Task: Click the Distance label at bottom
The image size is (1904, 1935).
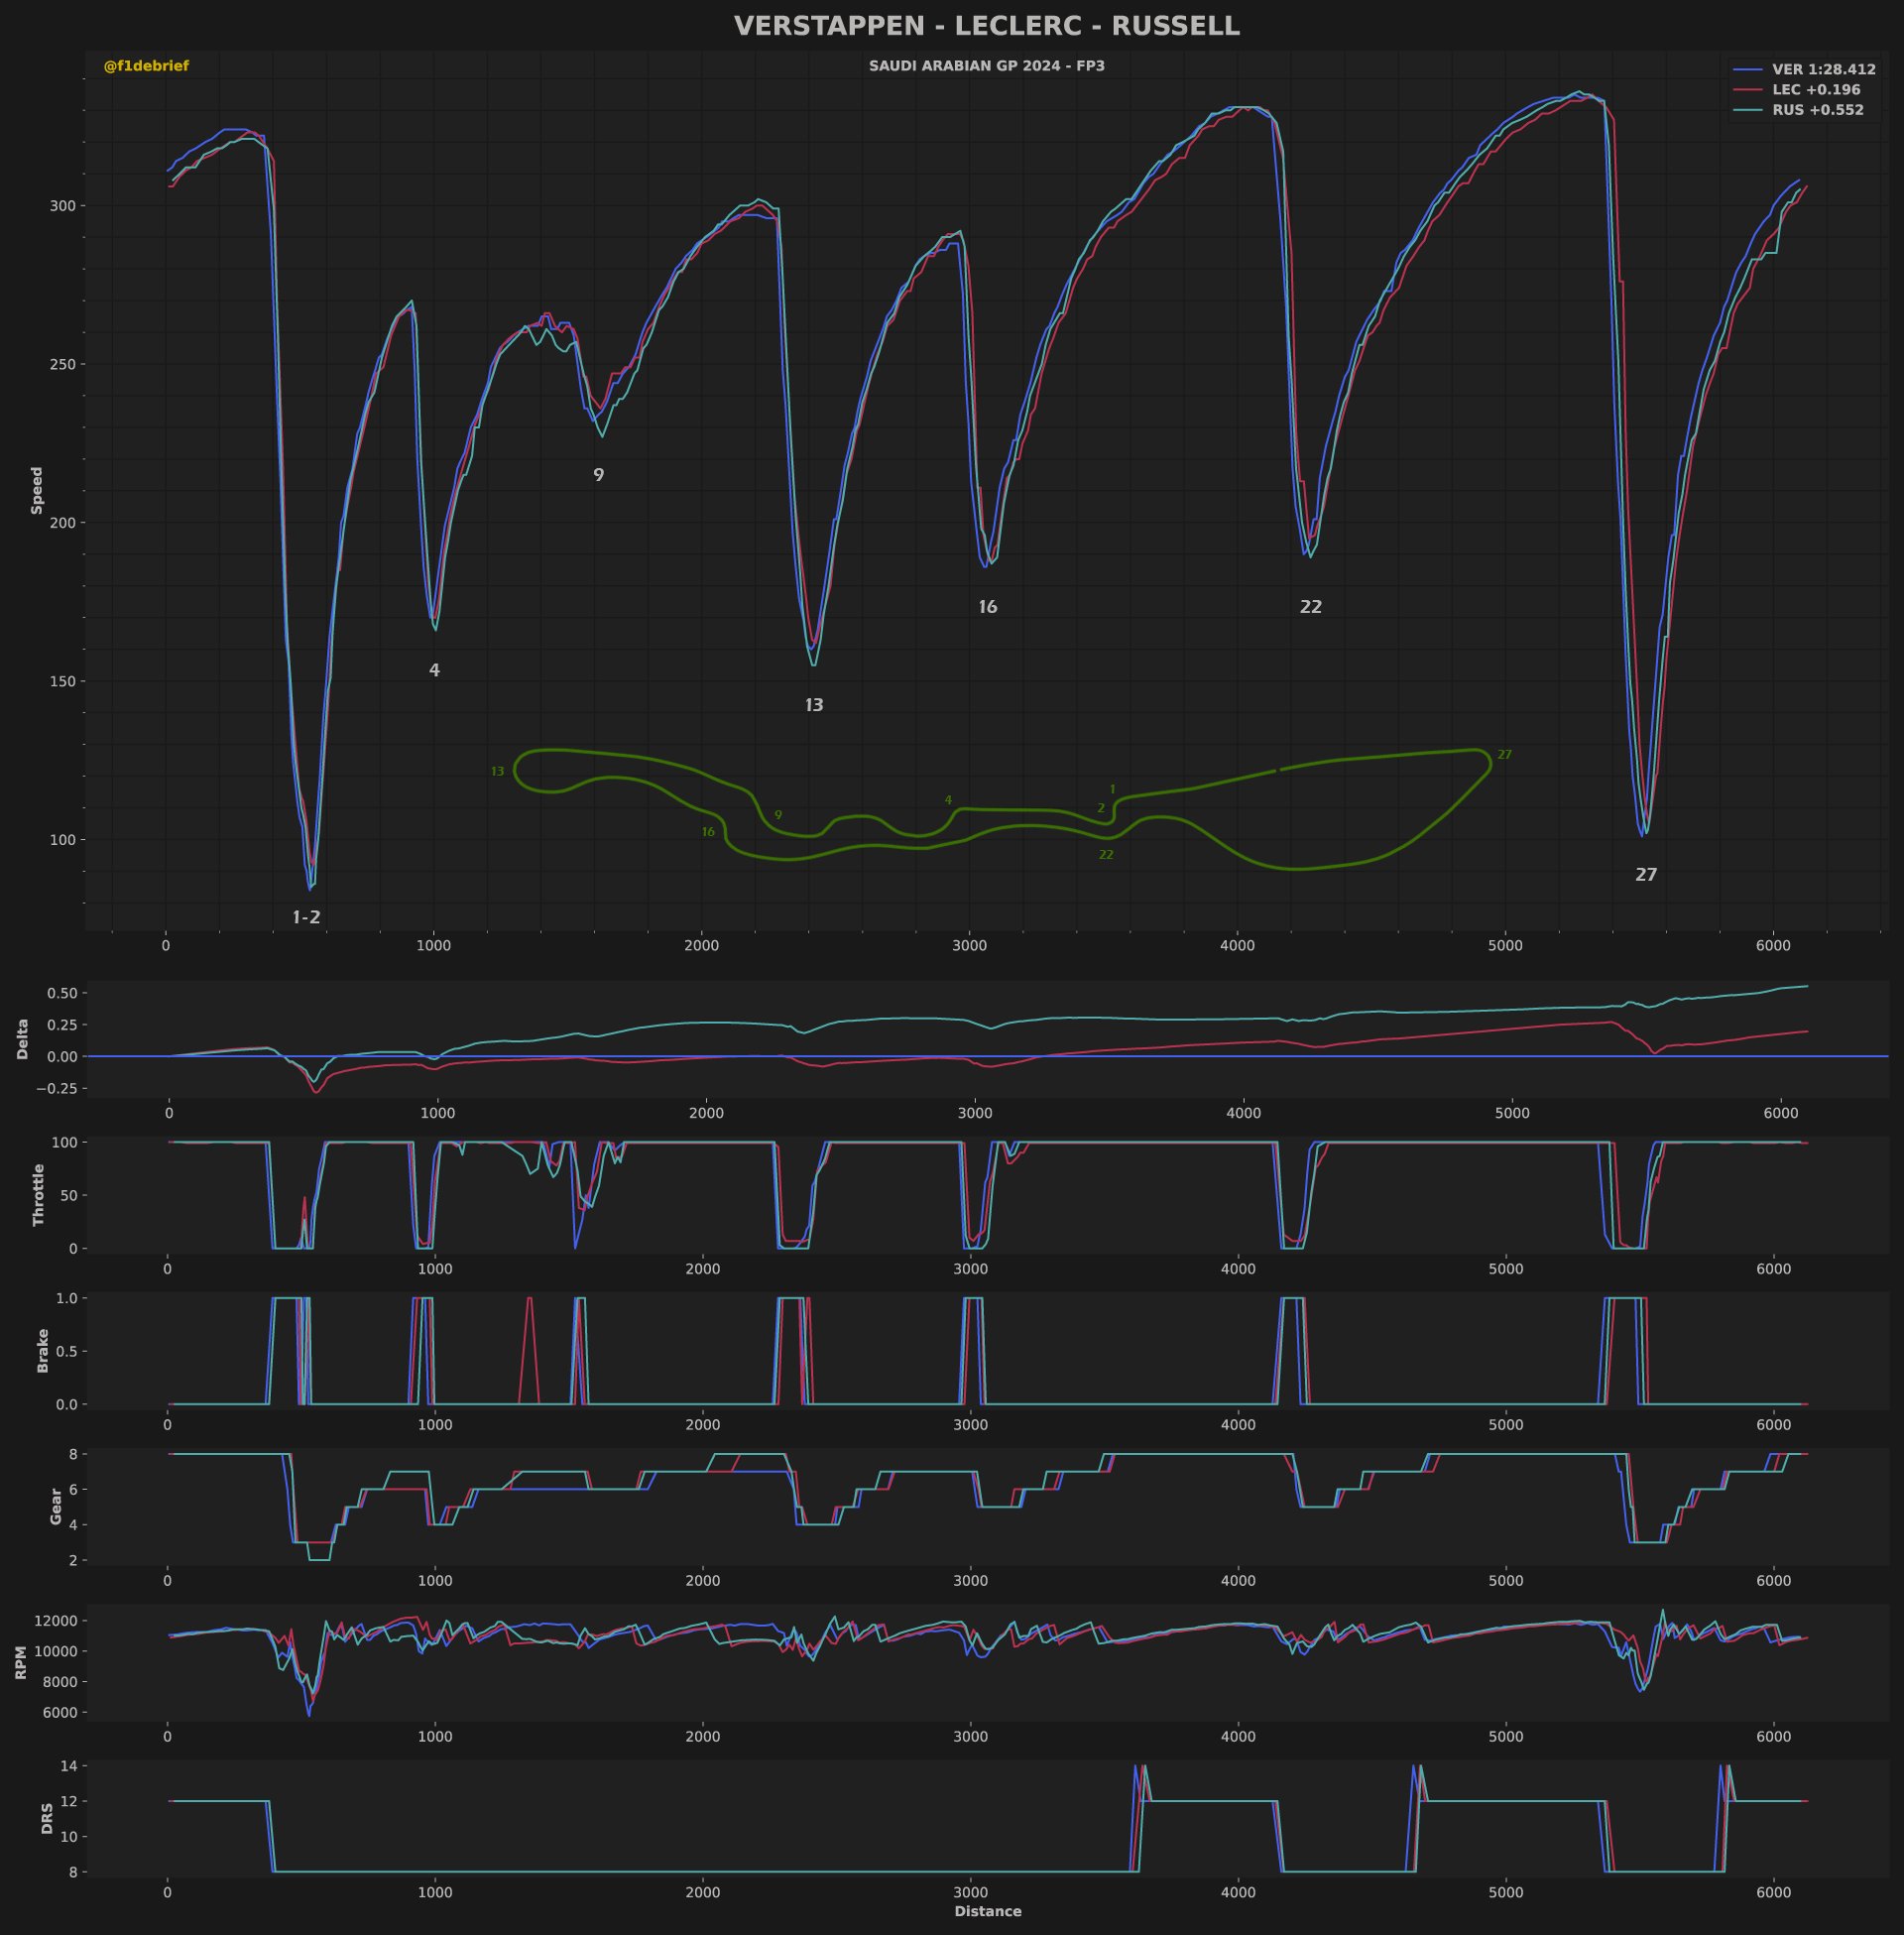Action: tap(987, 1911)
